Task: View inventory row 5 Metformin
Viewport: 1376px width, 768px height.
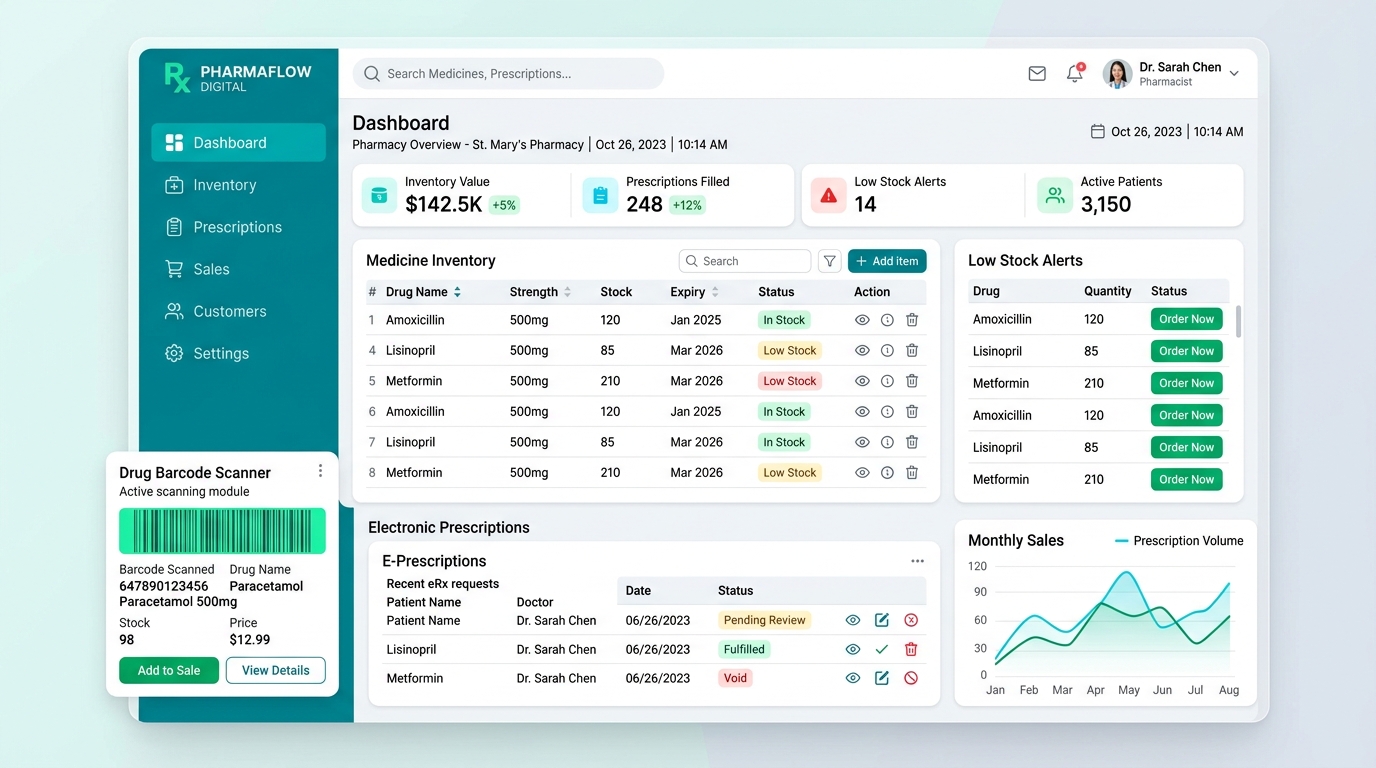Action: point(862,381)
